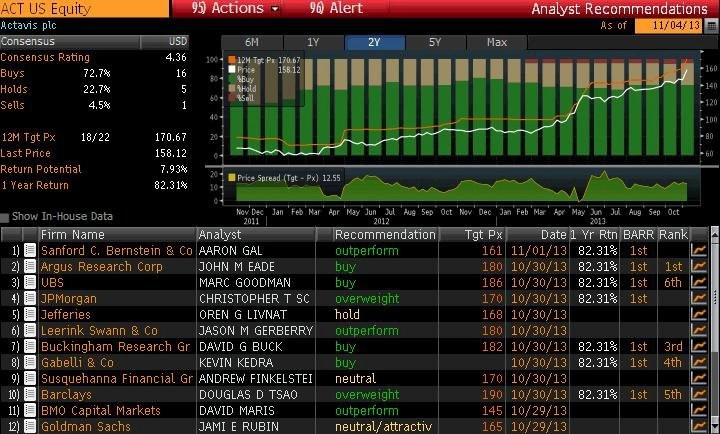Open Sanford C. Bernstein & Co firm link
Viewport: 720px width, 434px height.
tap(117, 251)
